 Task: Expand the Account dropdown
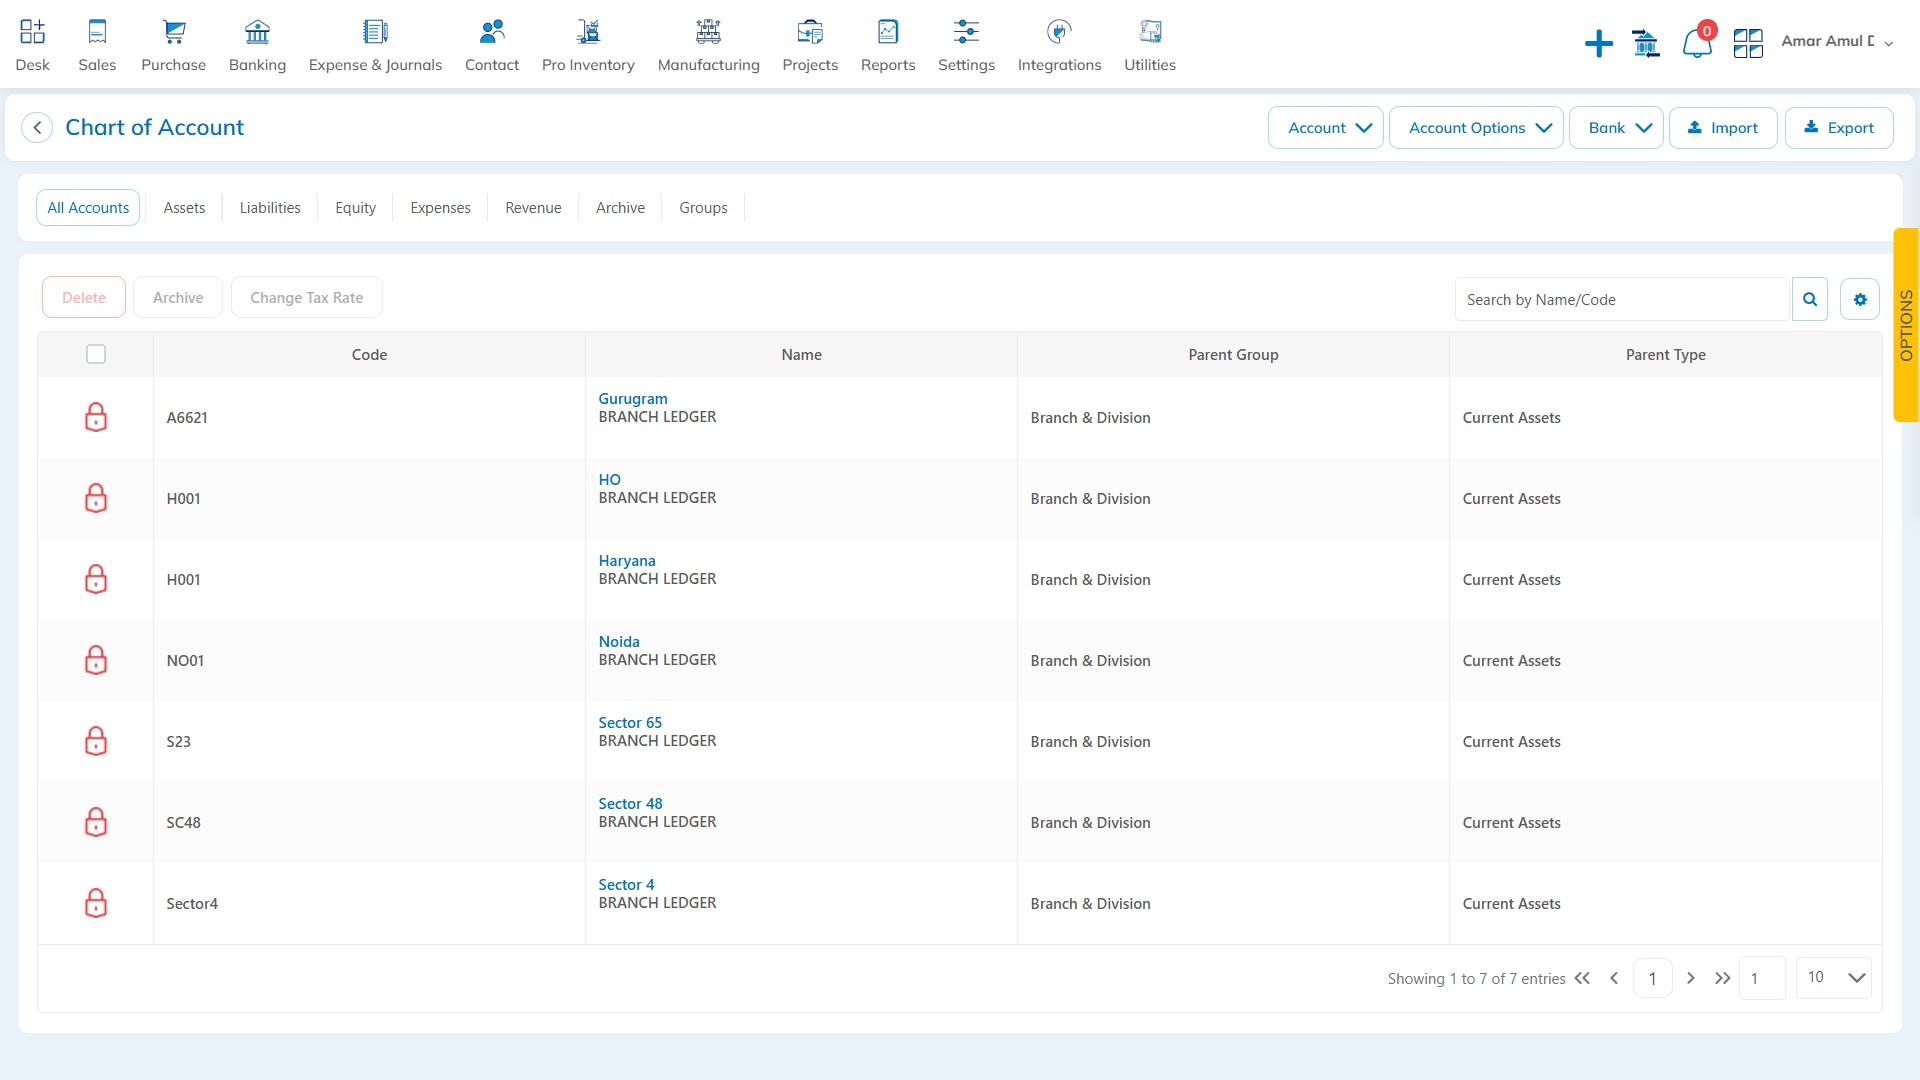[1326, 128]
